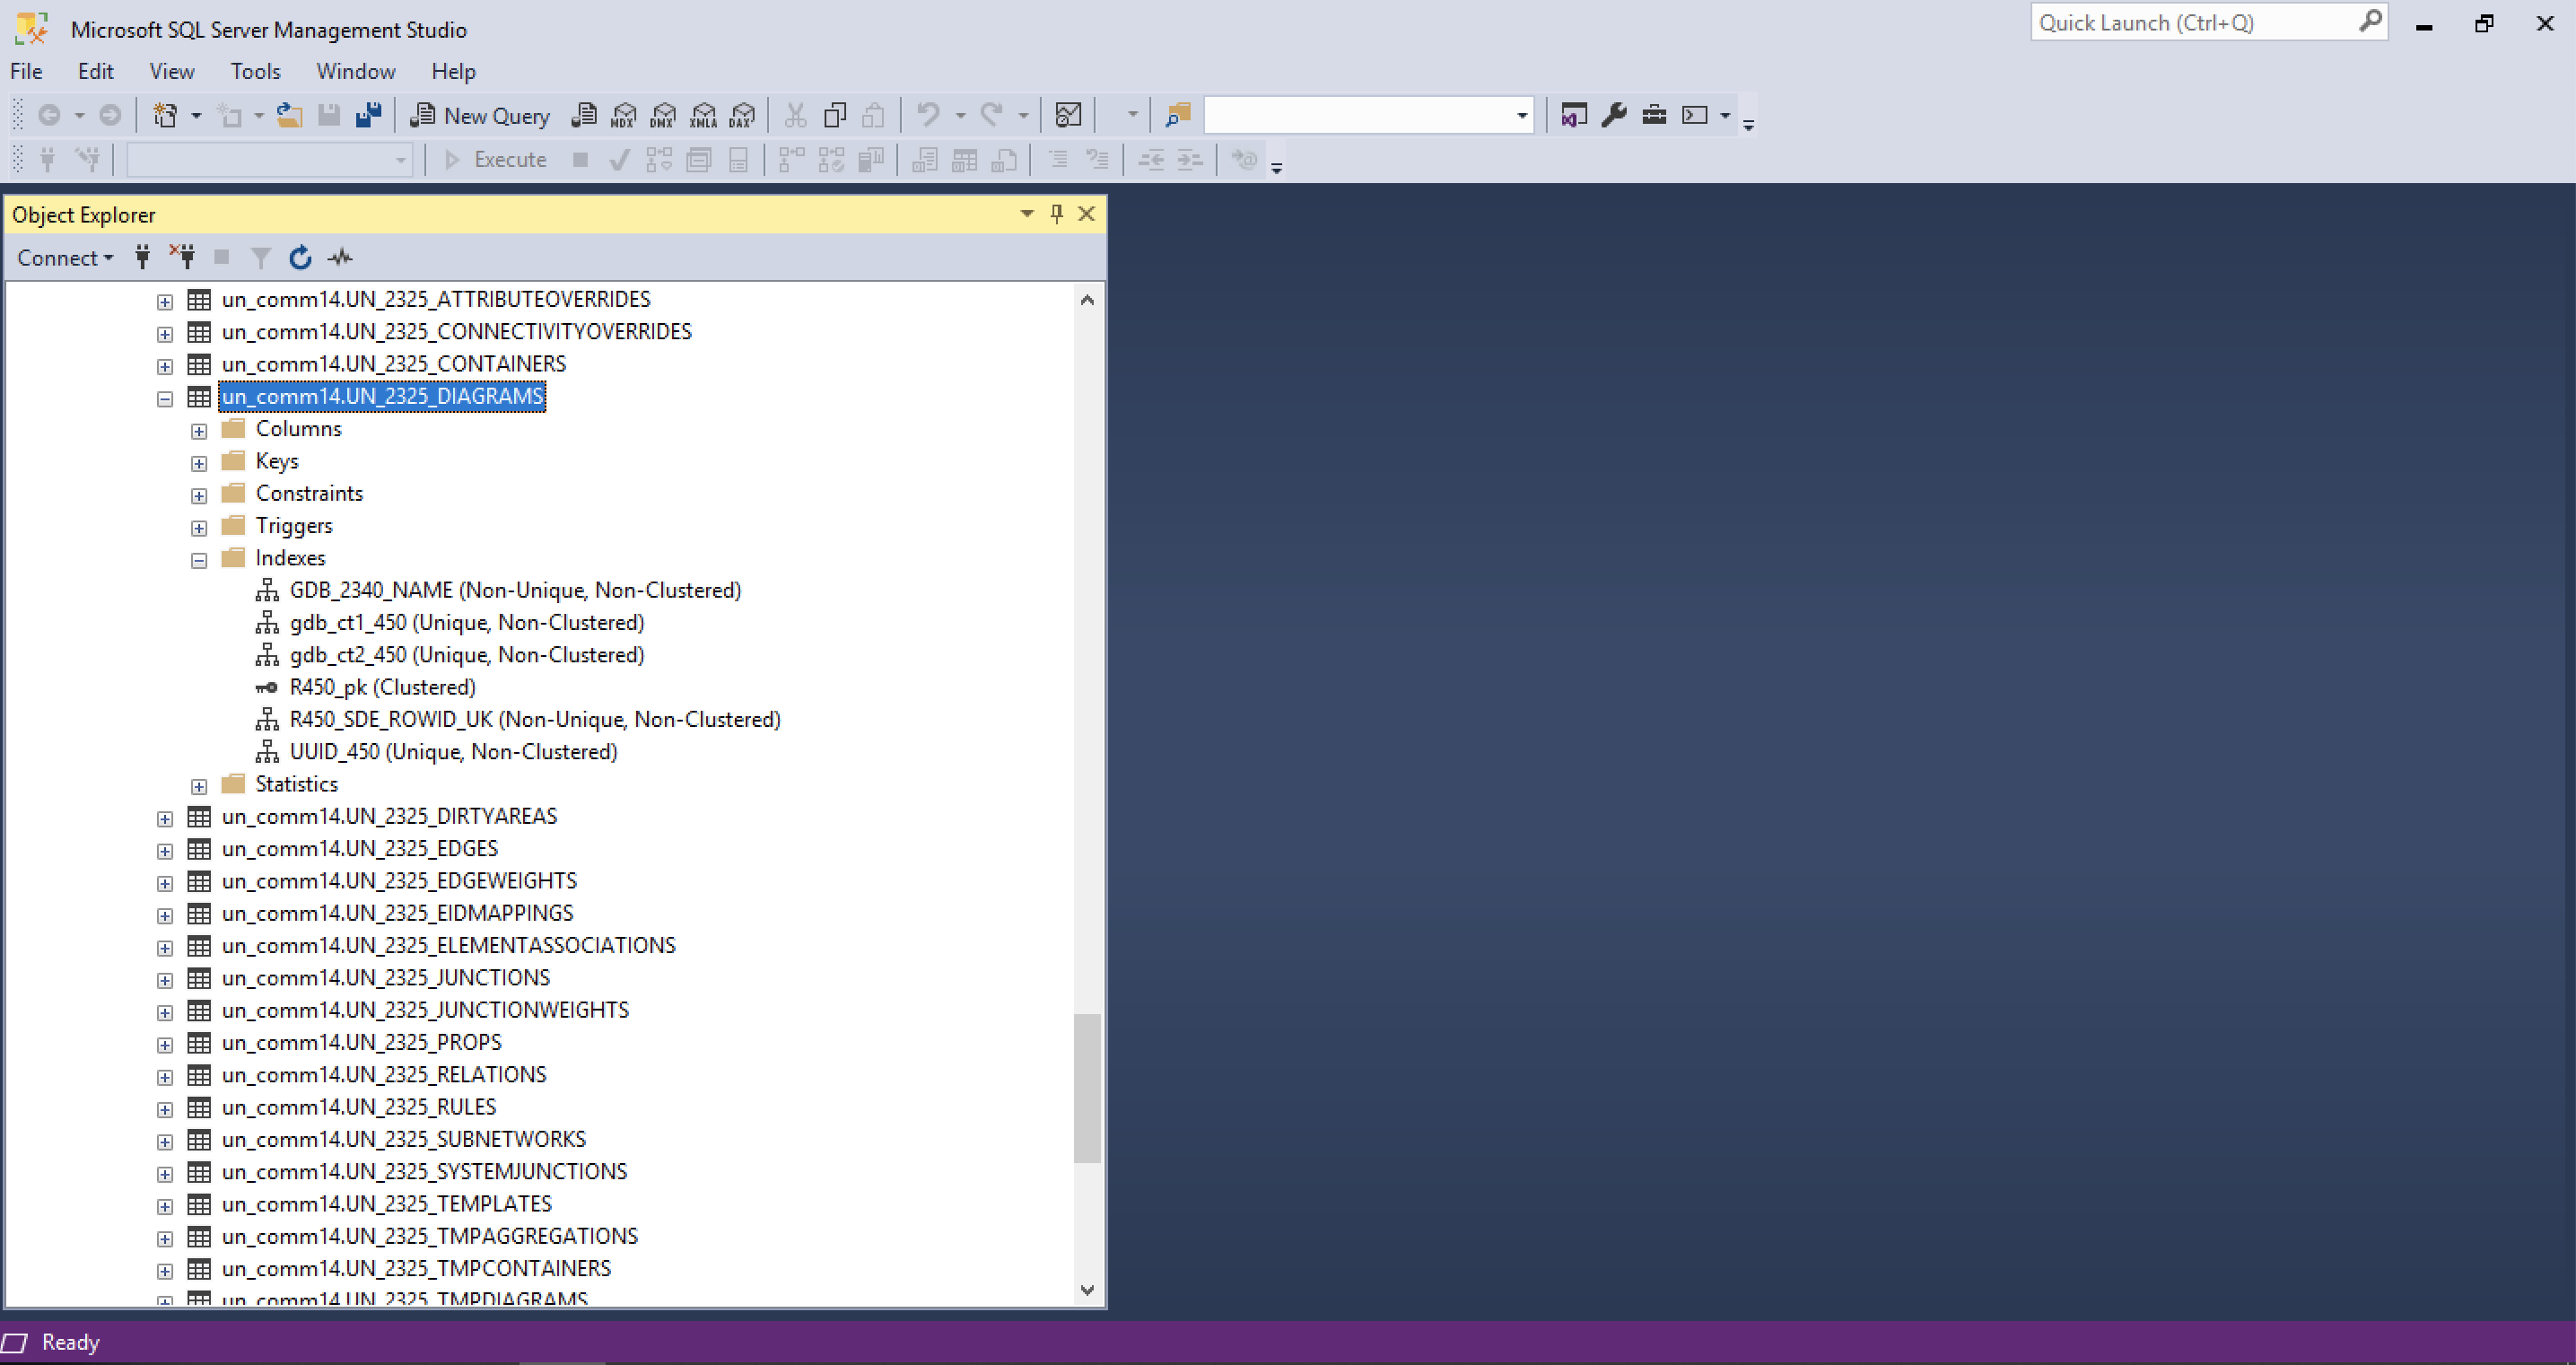Open the Connect dropdown in Object Explorer
The image size is (2576, 1365).
(65, 258)
